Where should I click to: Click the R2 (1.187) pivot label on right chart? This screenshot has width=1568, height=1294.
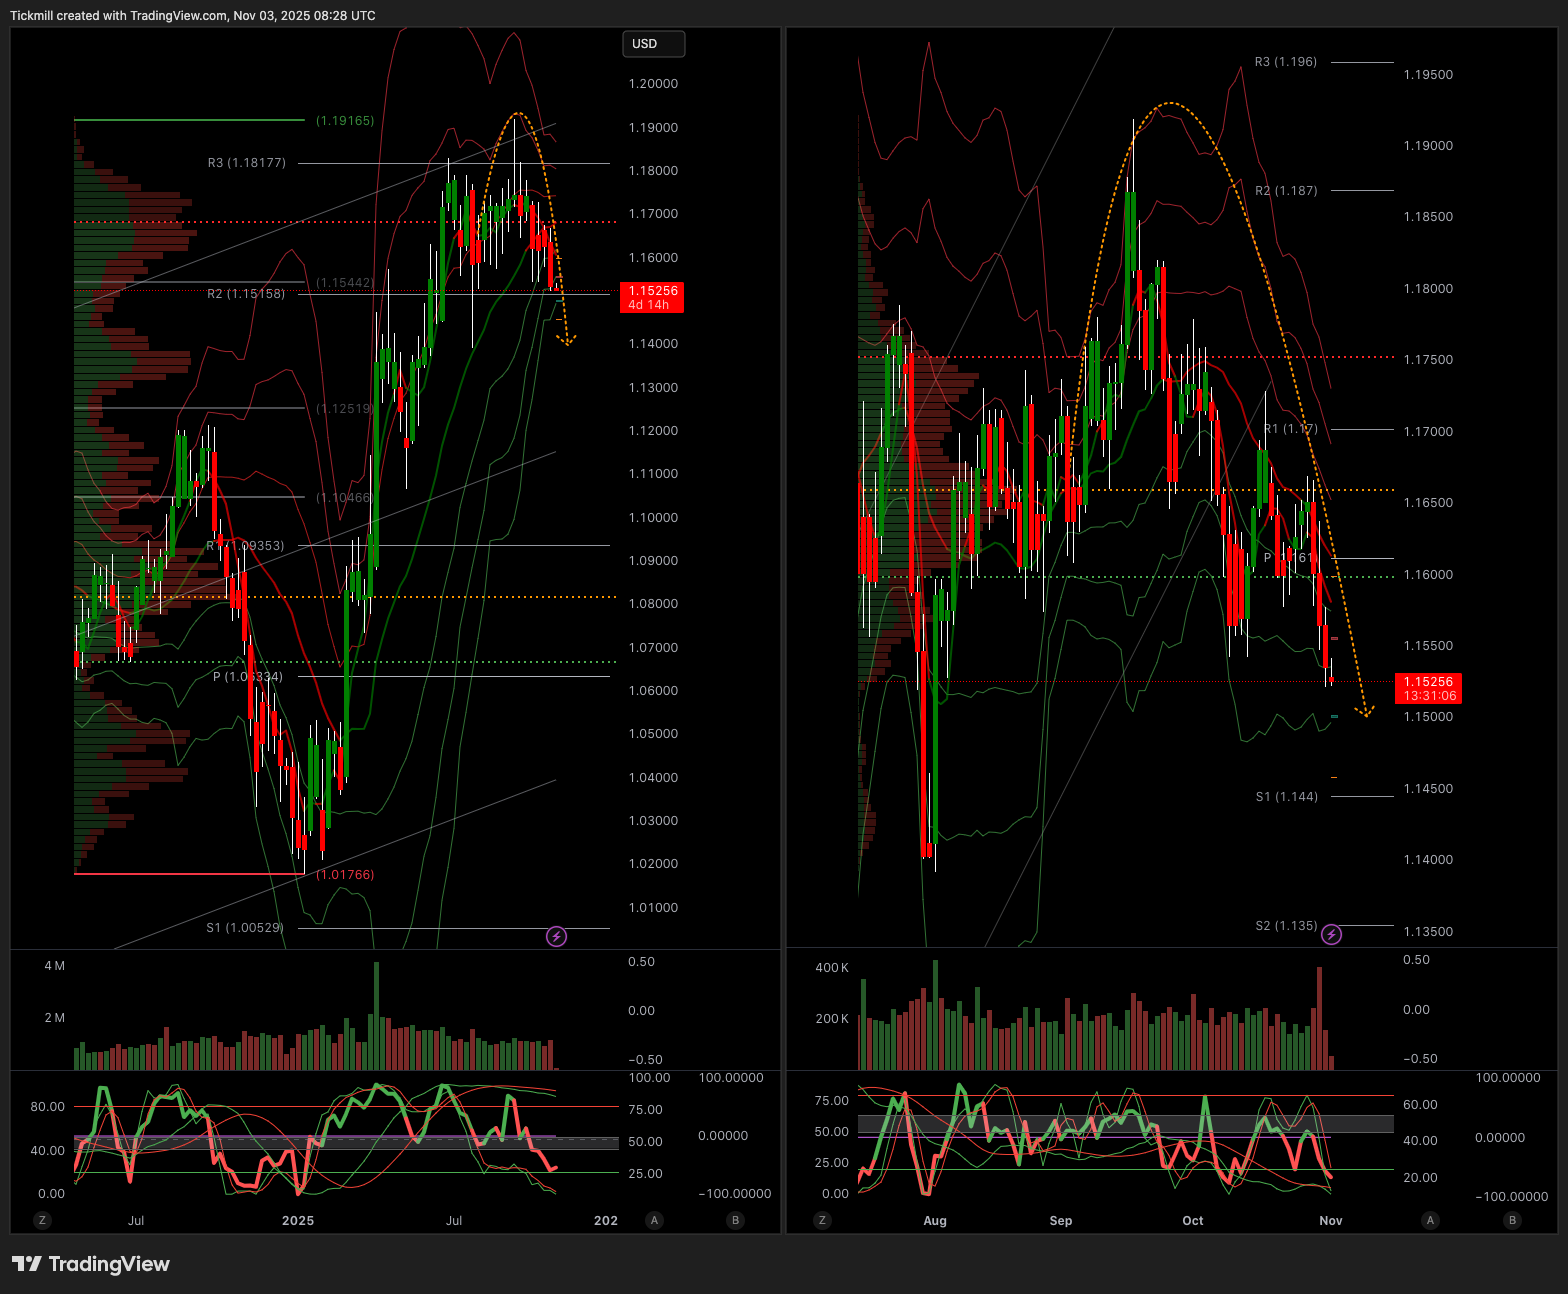[1286, 191]
